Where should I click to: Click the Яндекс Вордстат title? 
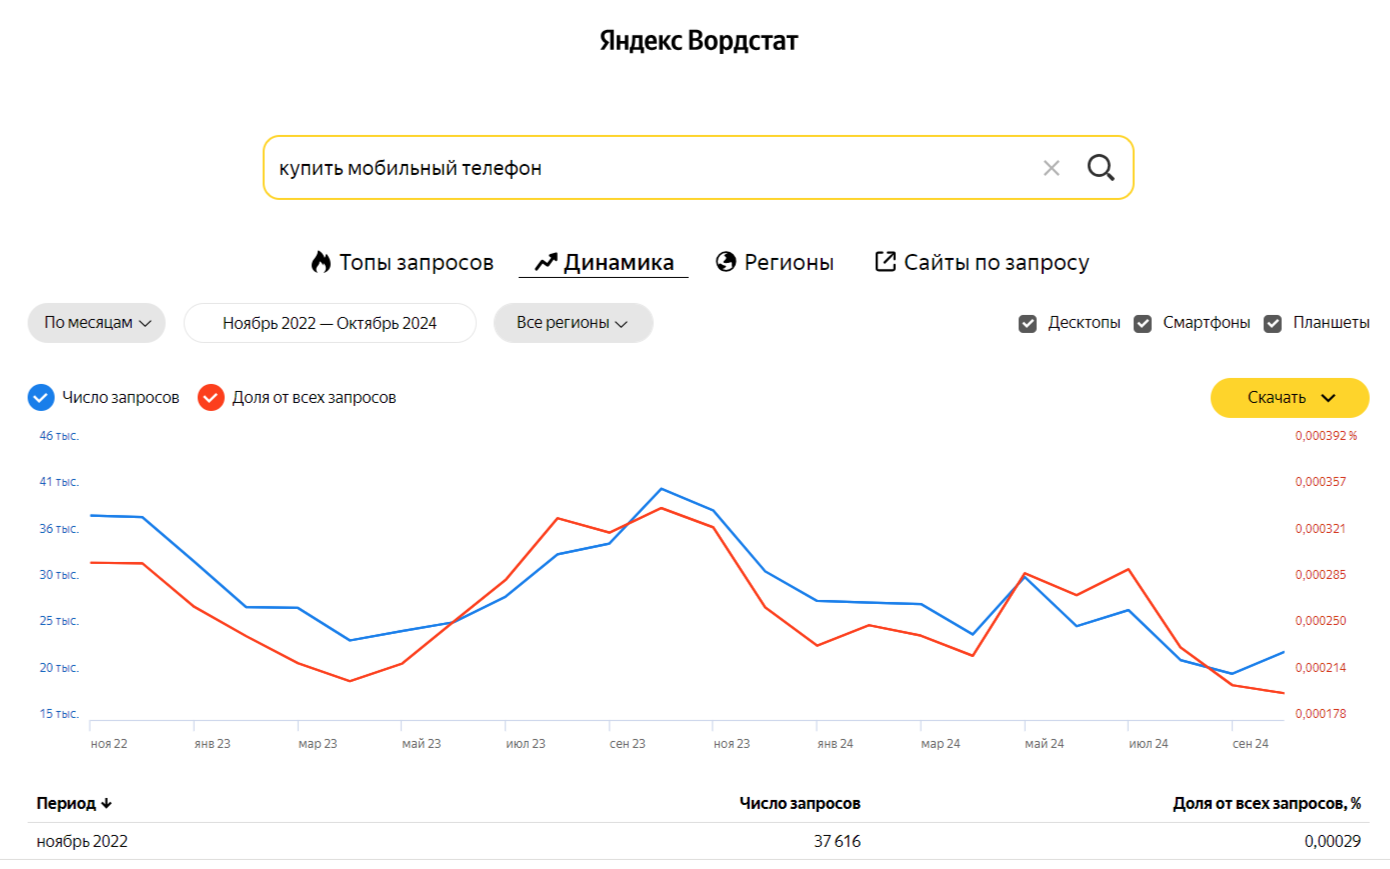pyautogui.click(x=699, y=41)
